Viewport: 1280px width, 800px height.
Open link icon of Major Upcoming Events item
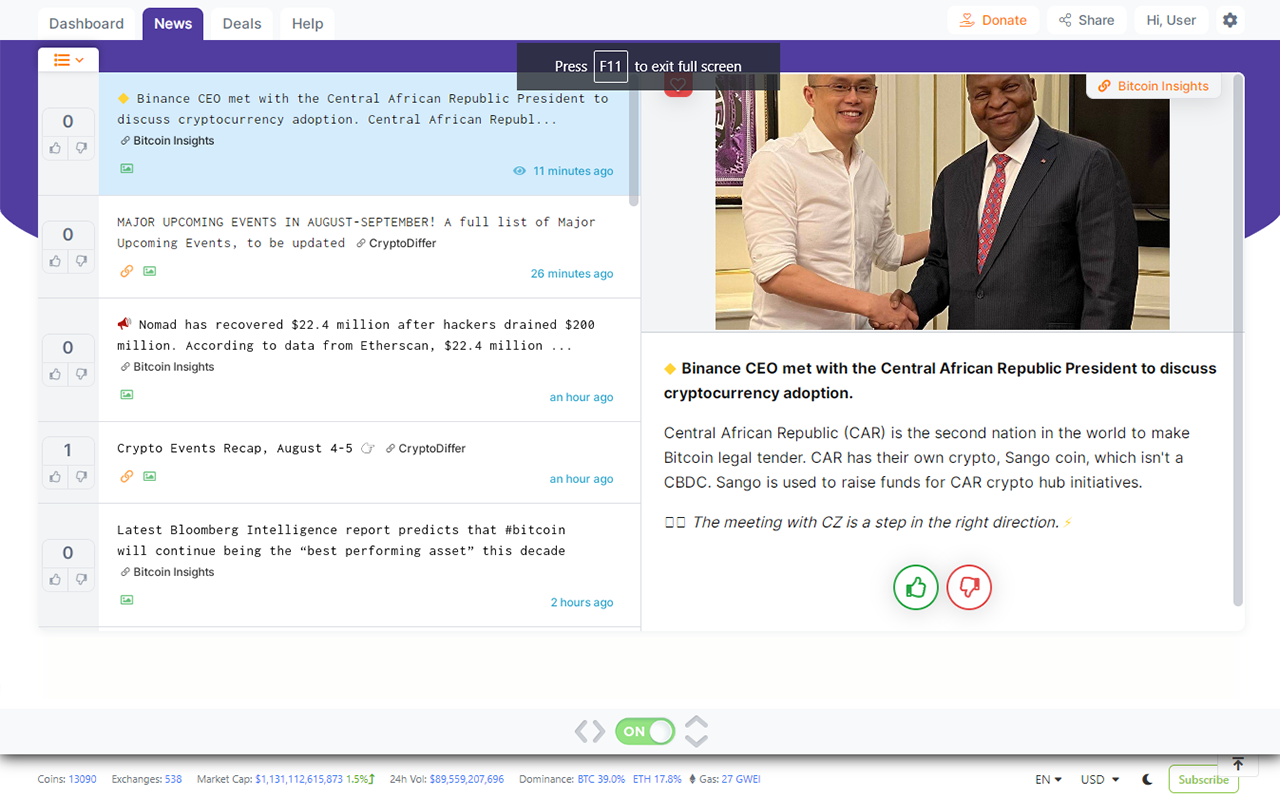127,271
